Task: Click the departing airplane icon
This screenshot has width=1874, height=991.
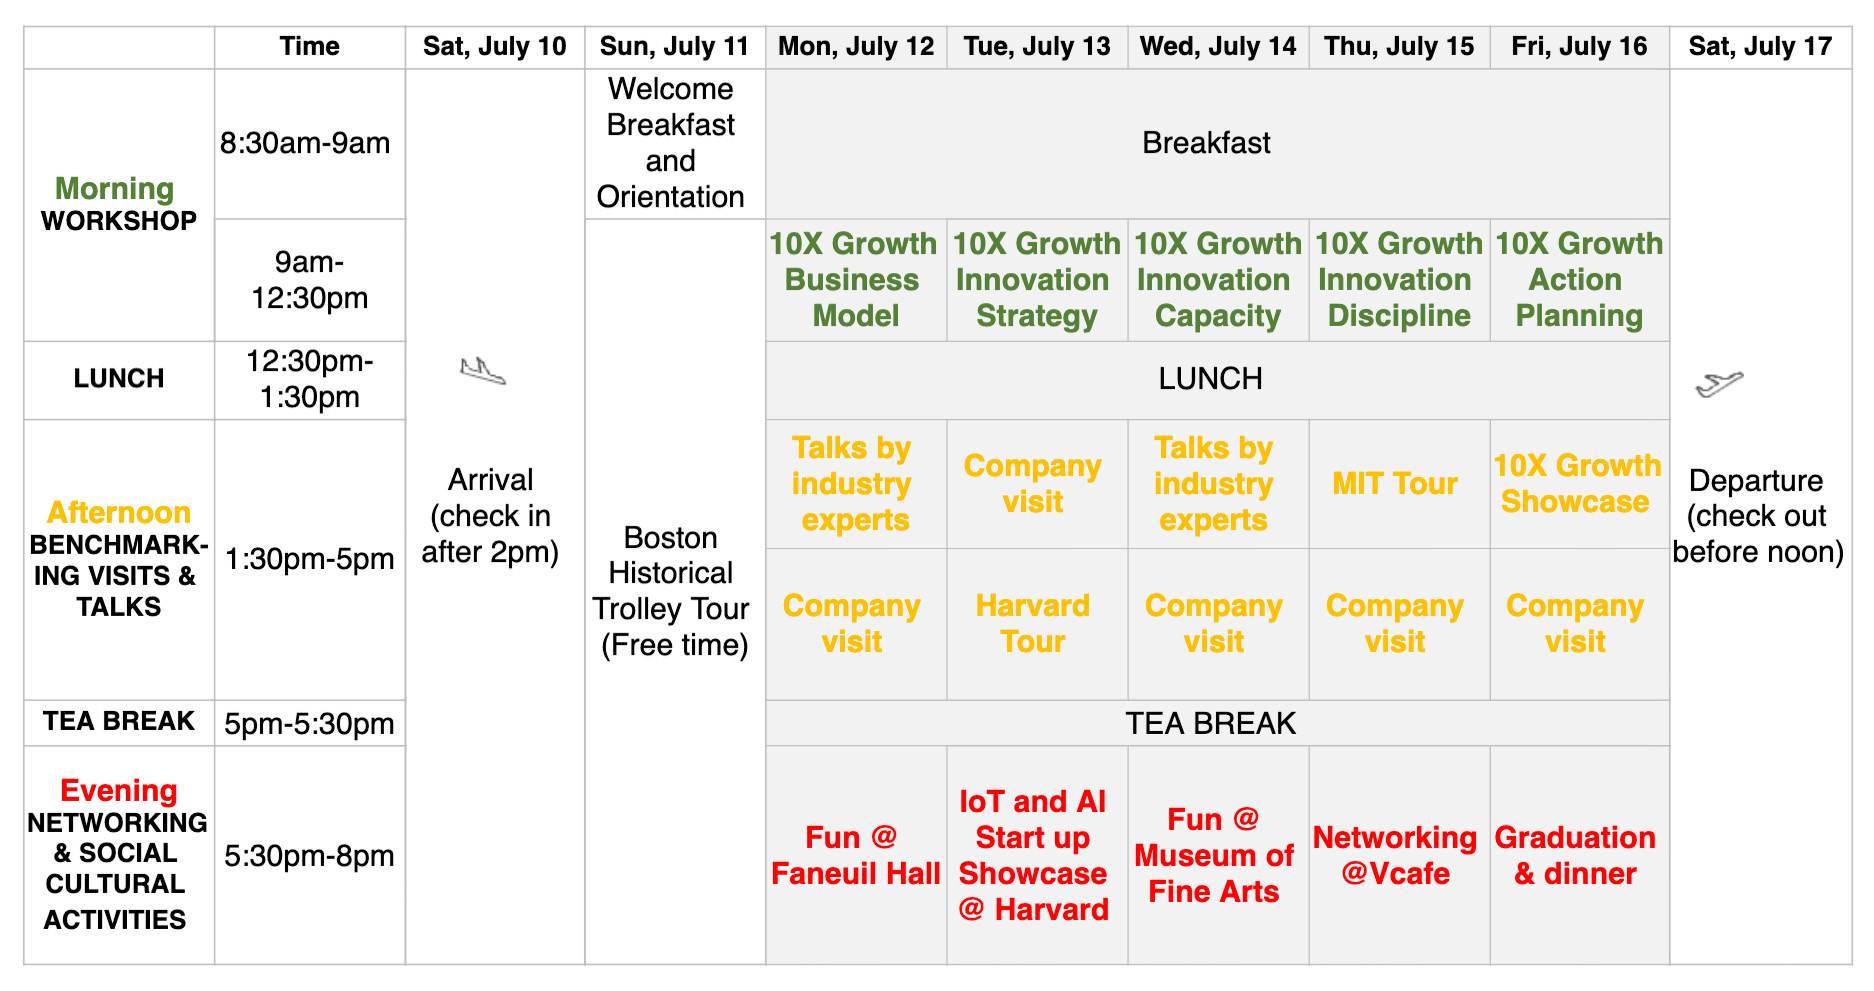Action: click(1719, 383)
